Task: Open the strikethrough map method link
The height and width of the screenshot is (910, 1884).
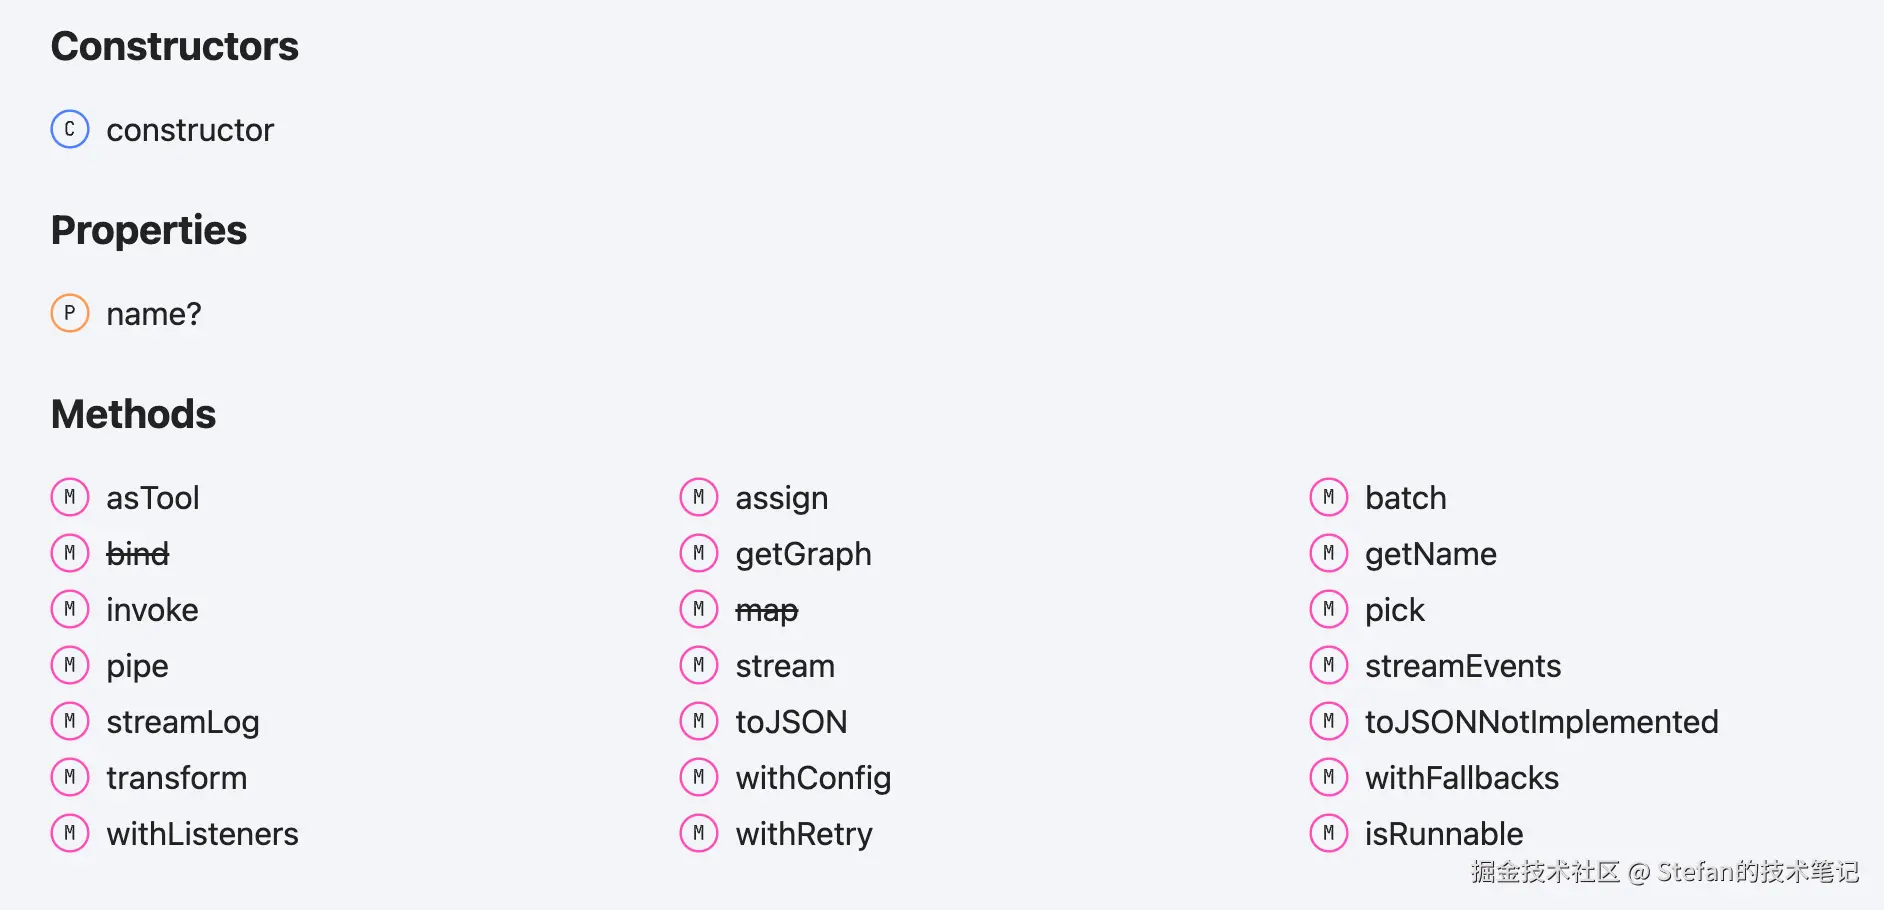Action: click(x=767, y=610)
